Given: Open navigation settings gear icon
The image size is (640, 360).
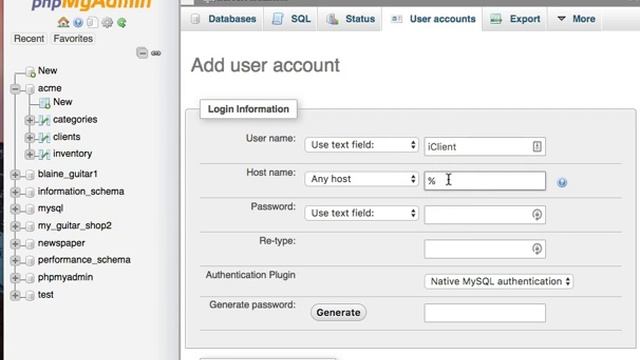Looking at the screenshot, I should point(107,22).
